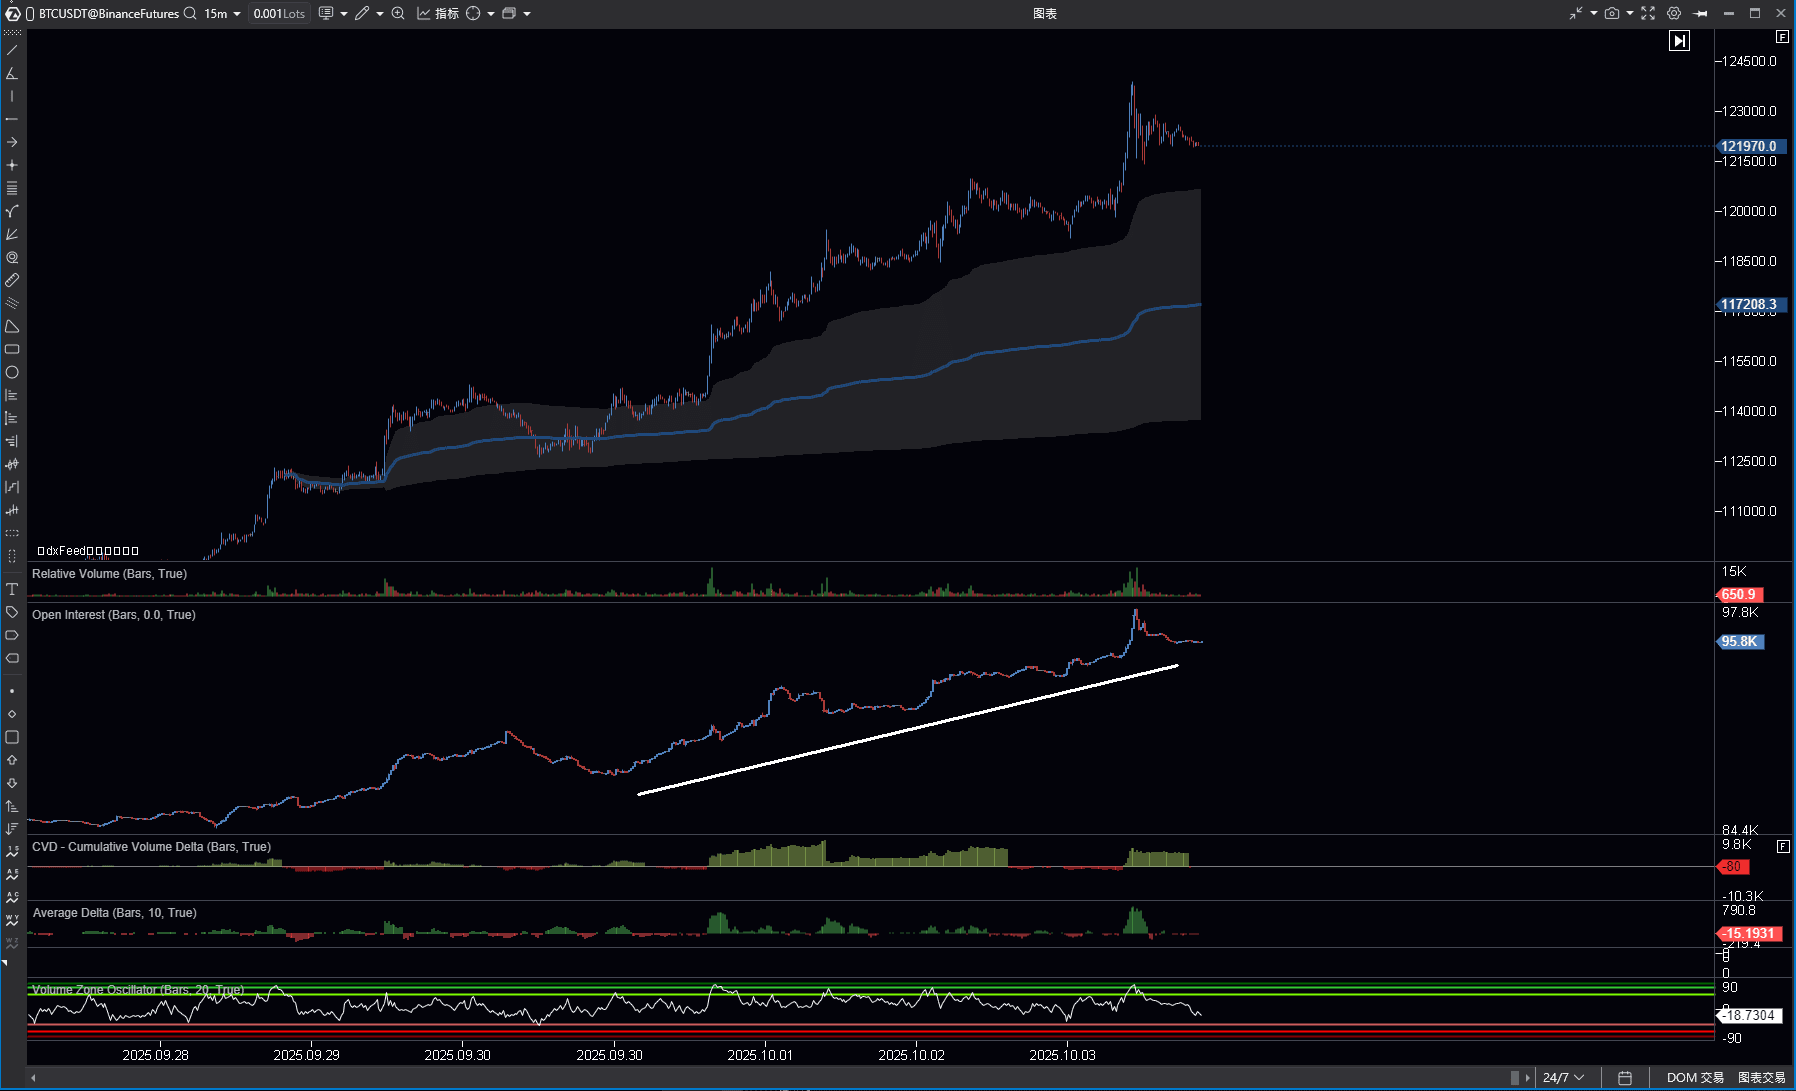This screenshot has width=1796, height=1091.
Task: Click the symbol search magnifier icon
Action: coord(190,13)
